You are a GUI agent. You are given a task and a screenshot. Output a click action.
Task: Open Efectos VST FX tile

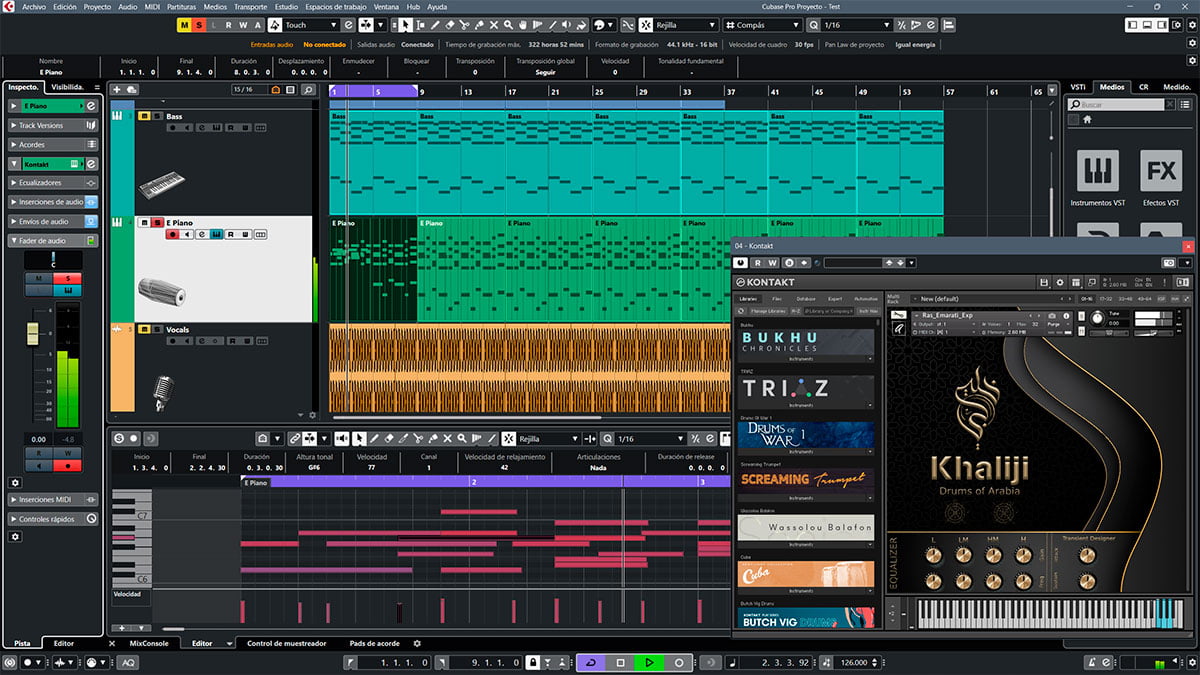click(x=1161, y=170)
